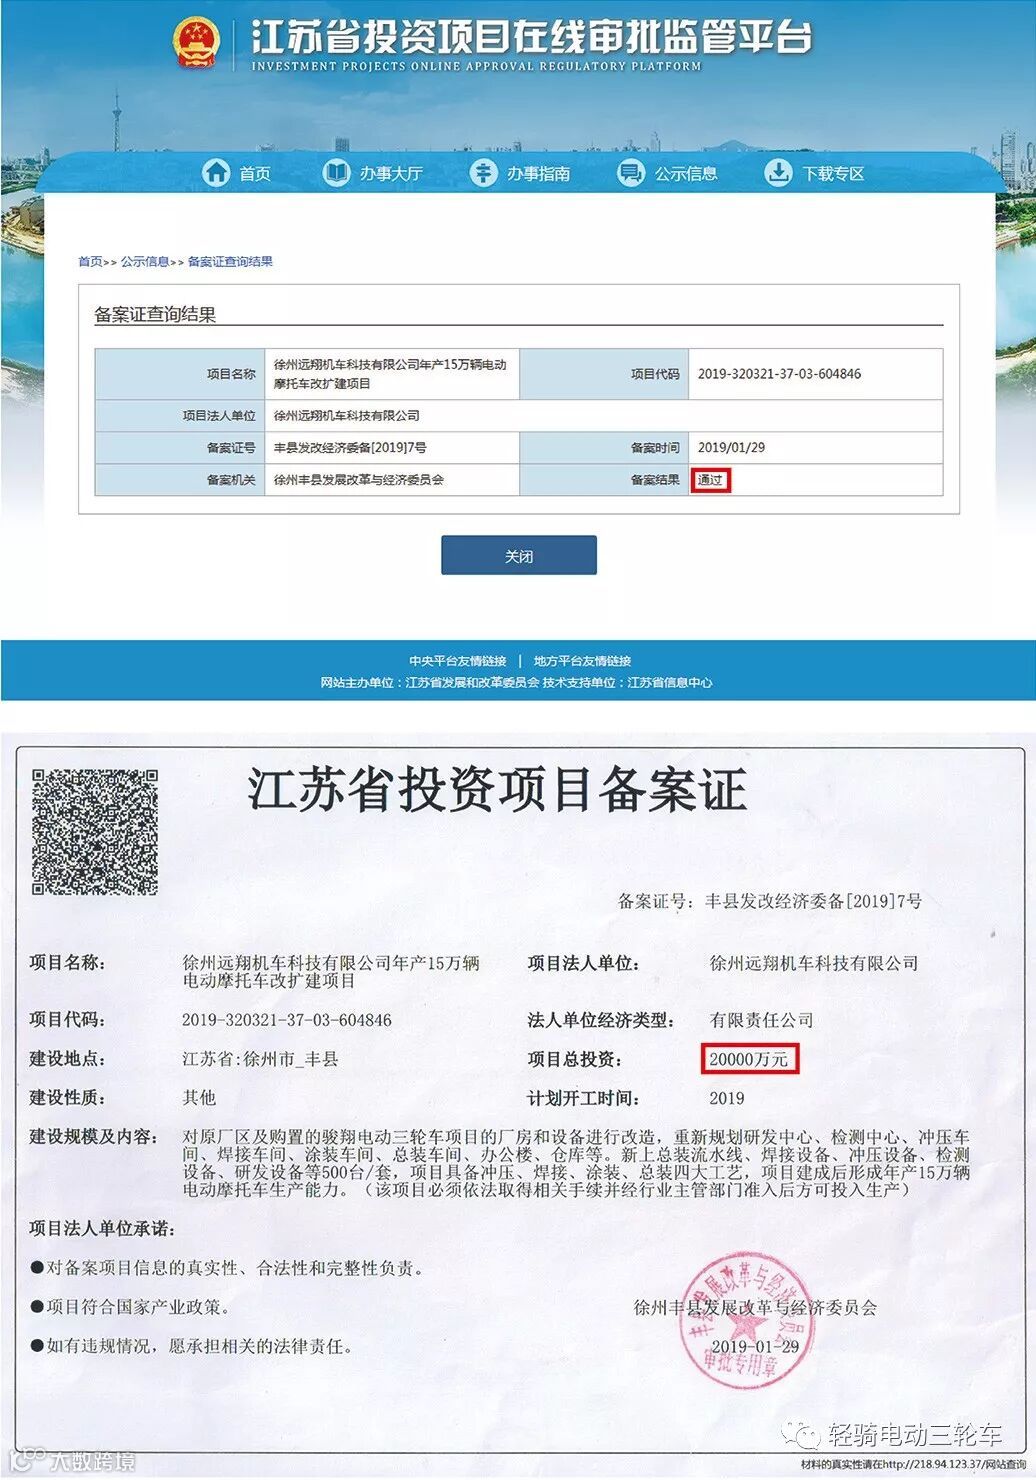This screenshot has width=1036, height=1480.
Task: Select 备案机关 value 徐州丰县发展改革与经济委员会
Action: [359, 480]
